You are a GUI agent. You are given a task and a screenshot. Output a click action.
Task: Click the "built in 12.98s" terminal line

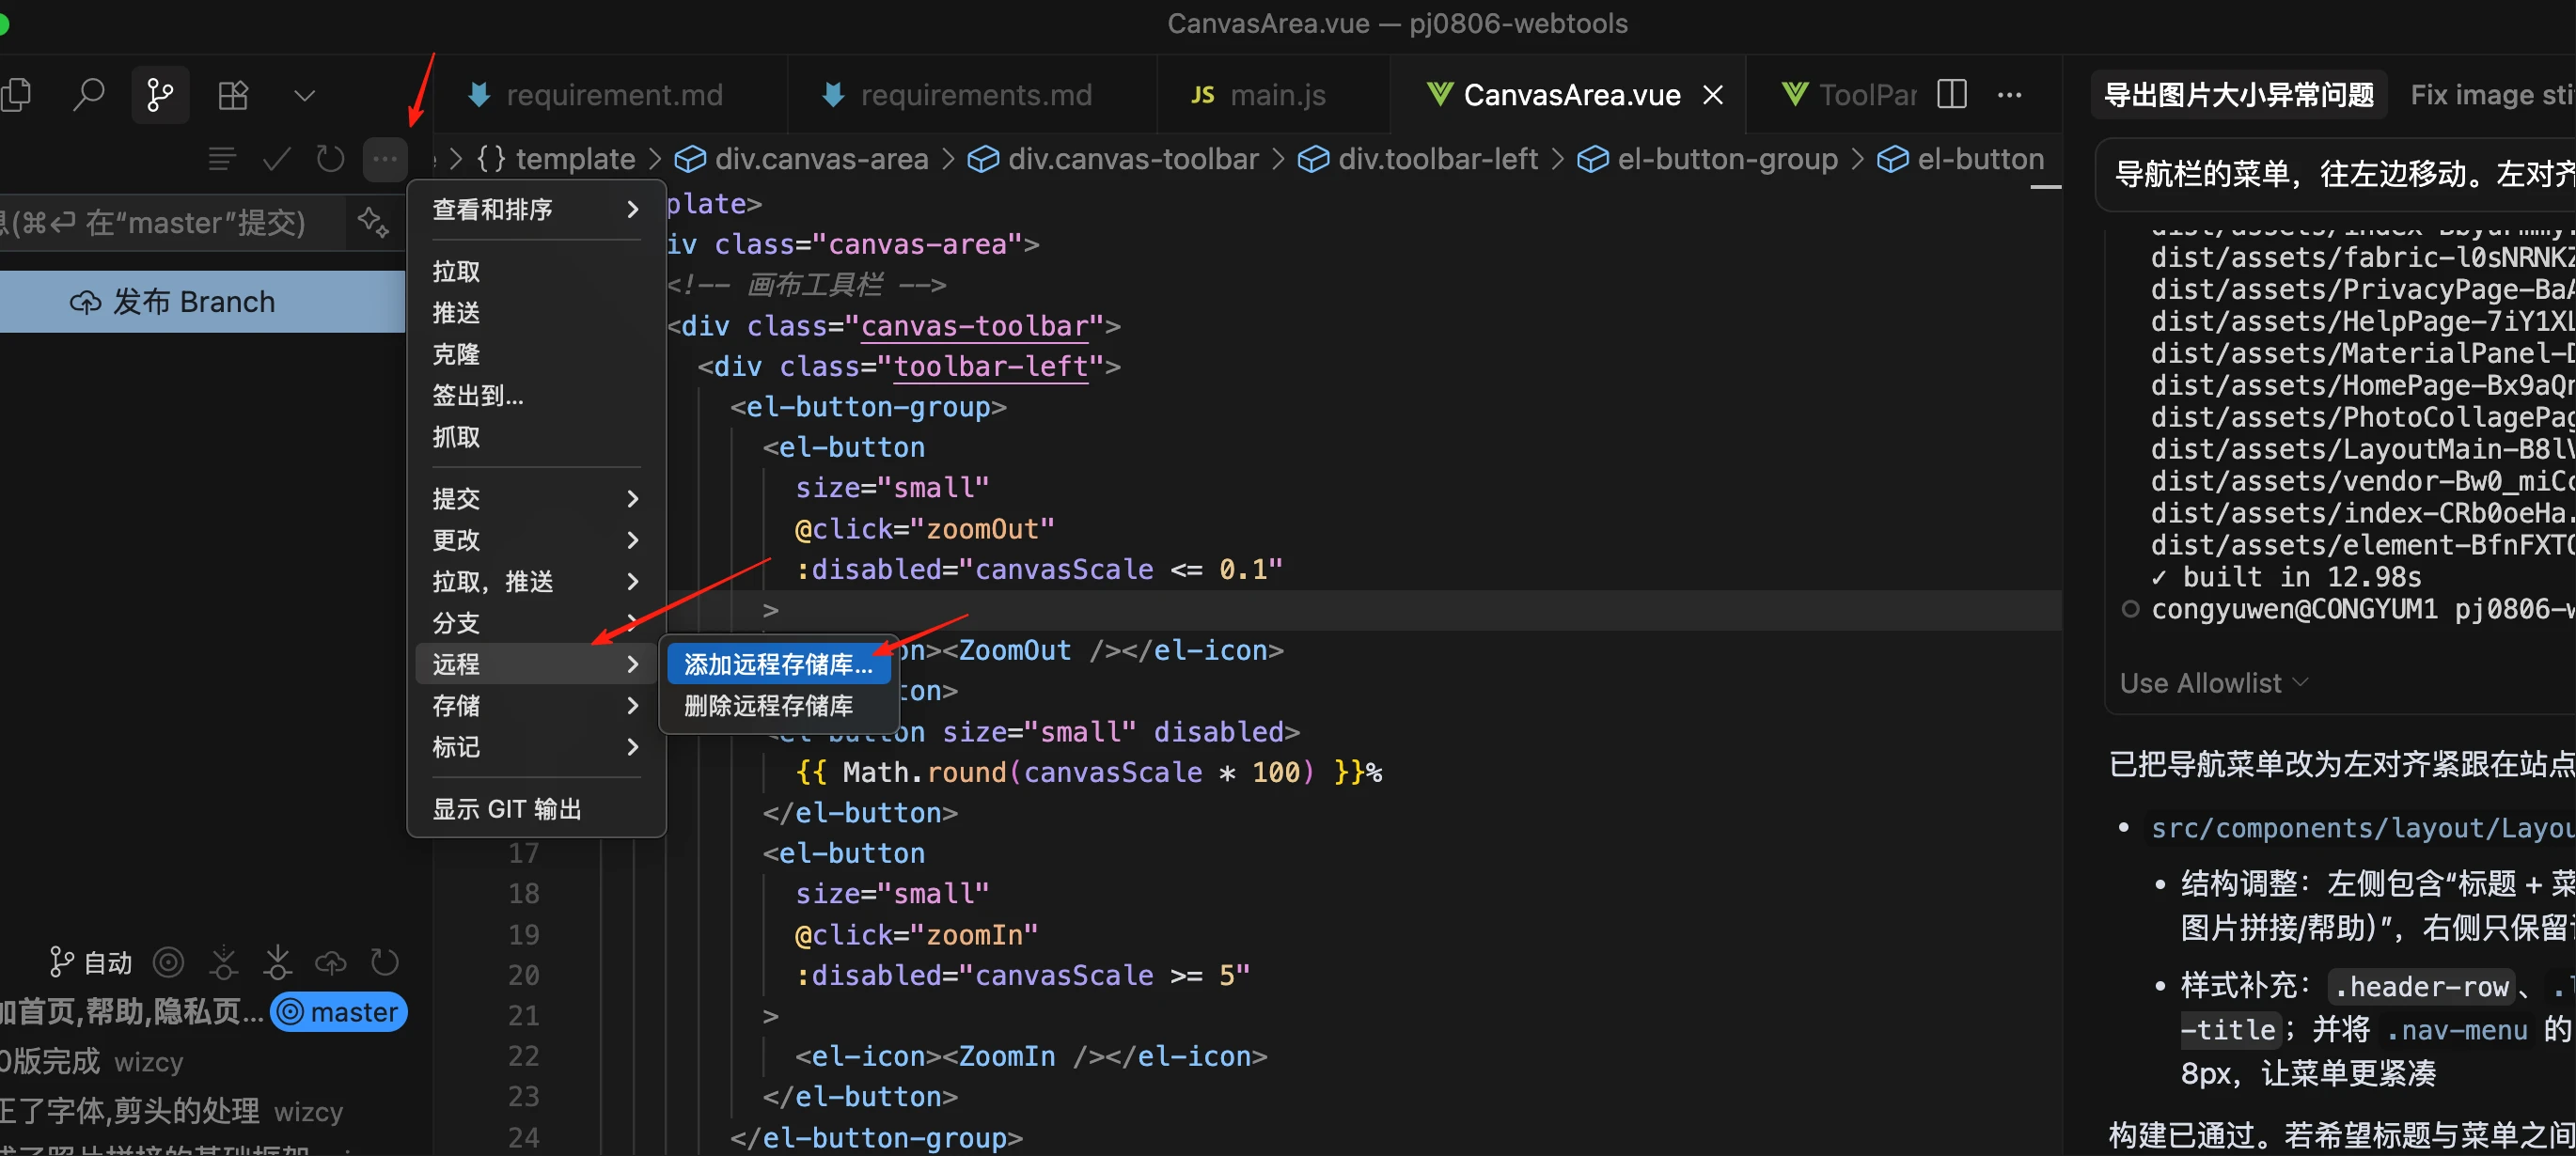(2286, 577)
